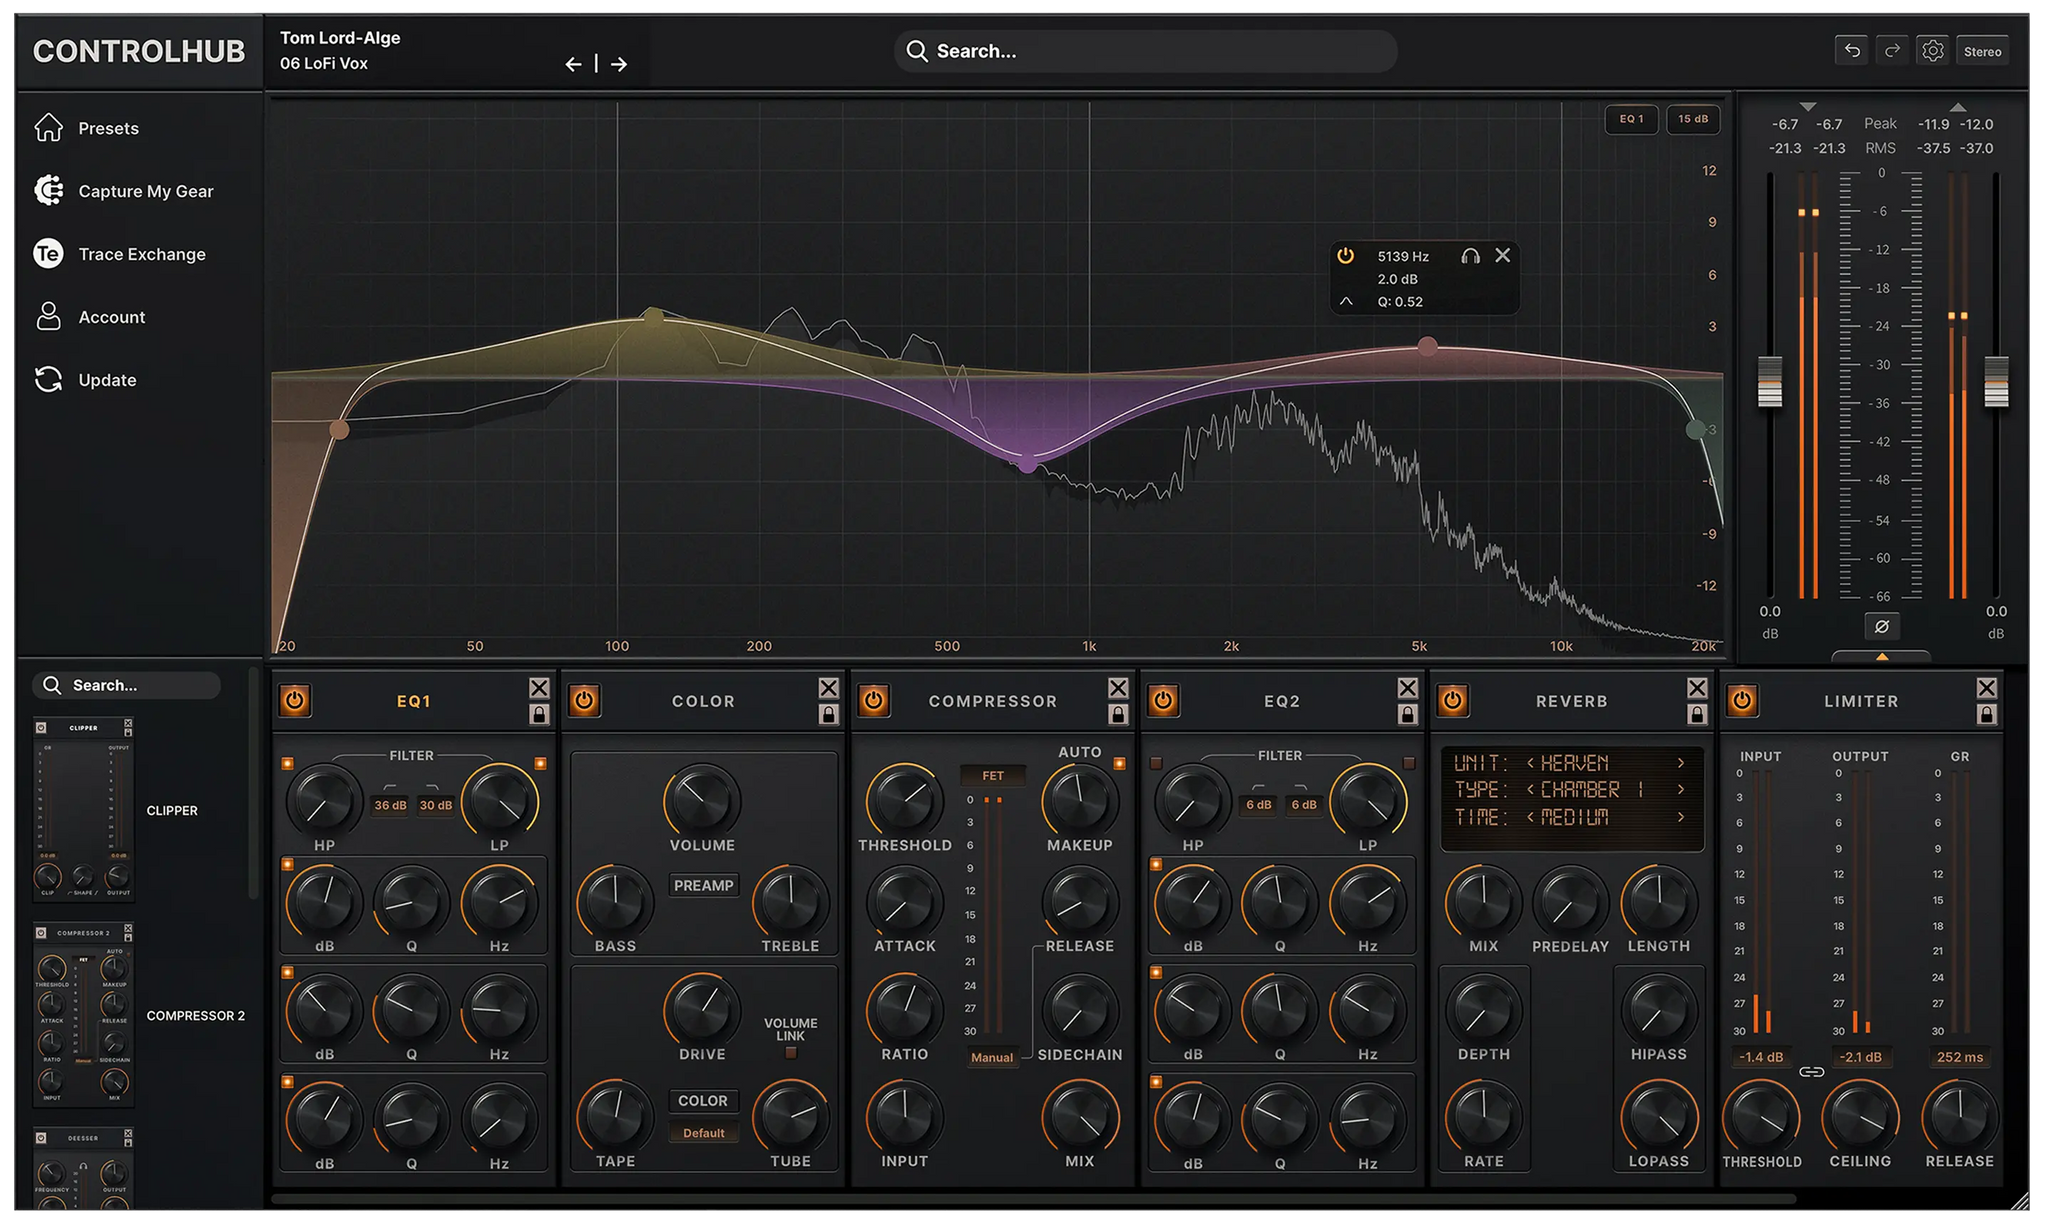
Task: Click the limiter 252 ms value
Action: tap(1959, 1057)
